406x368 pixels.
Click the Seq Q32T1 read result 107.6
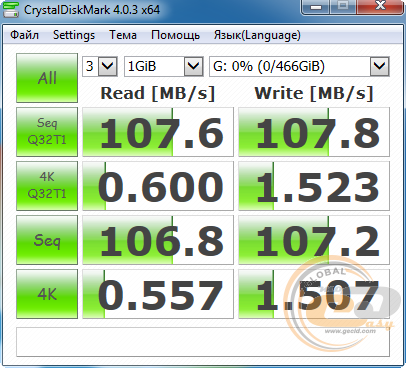(x=158, y=132)
